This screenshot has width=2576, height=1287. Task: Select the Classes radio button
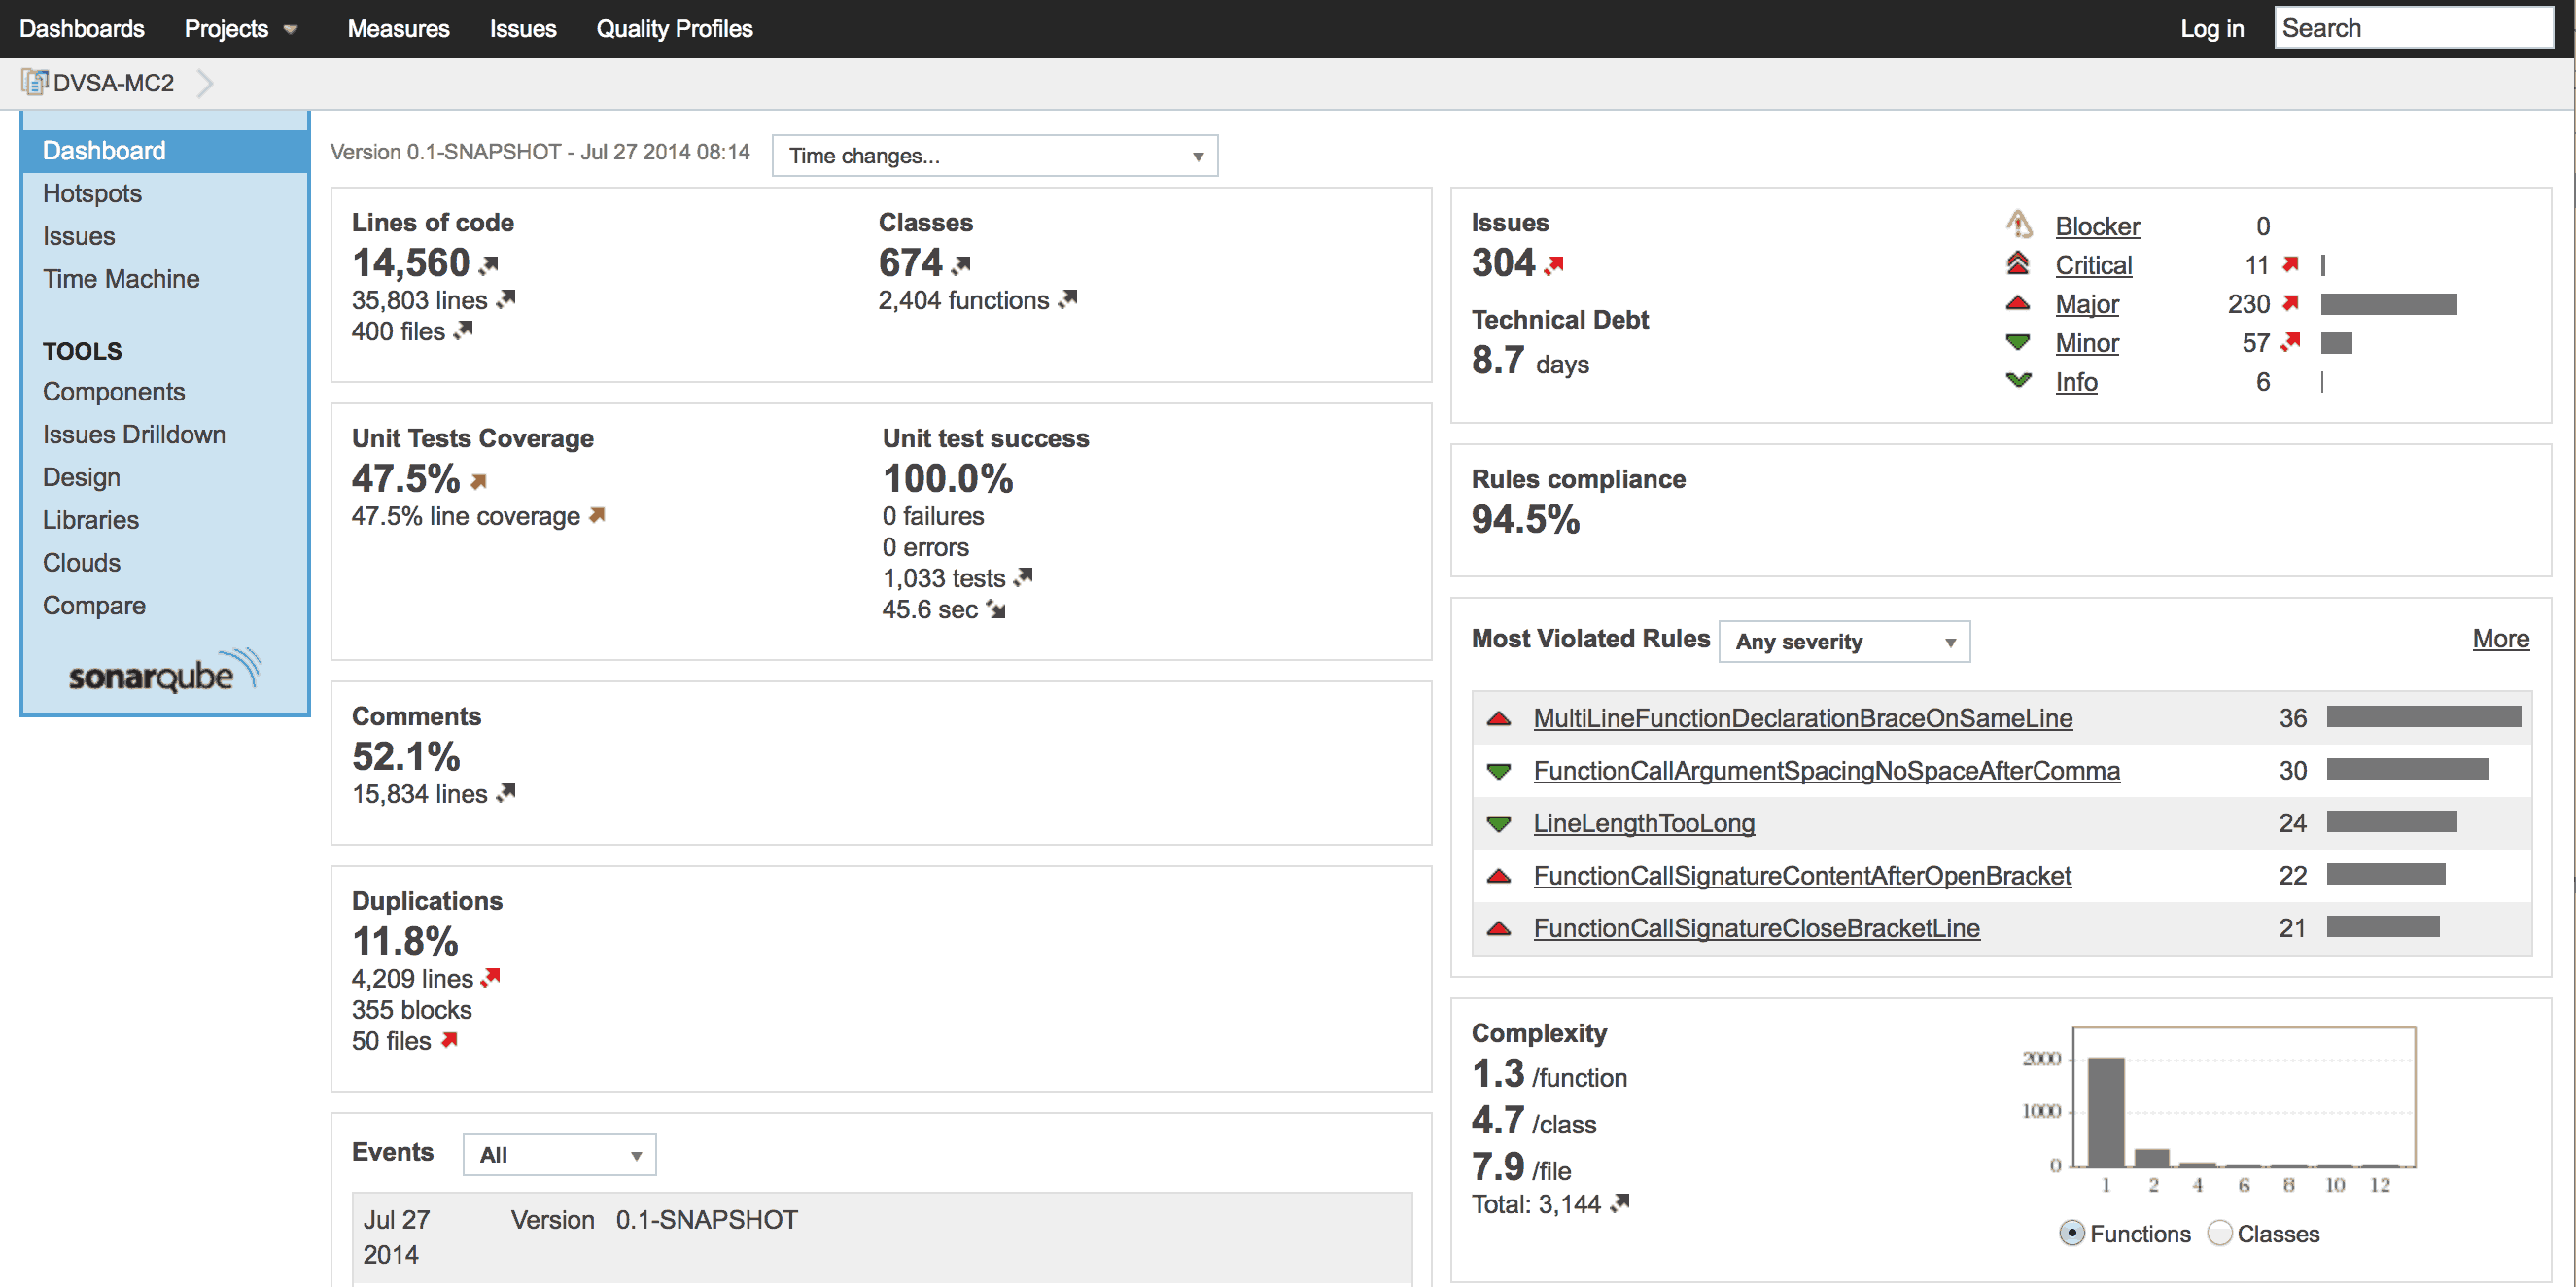tap(2219, 1233)
